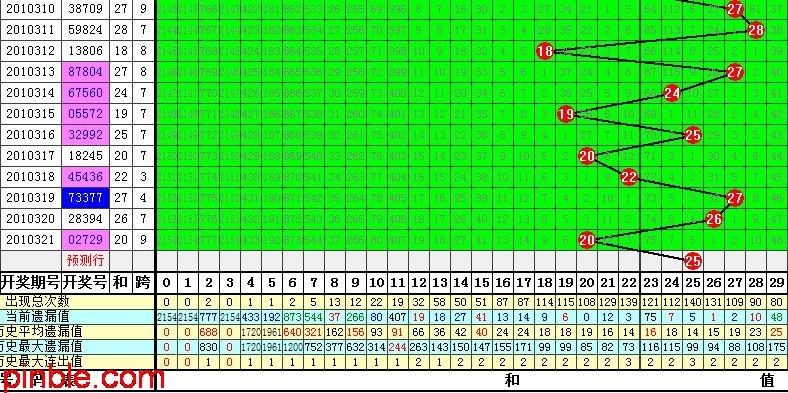Click period number 2010321

(30, 240)
